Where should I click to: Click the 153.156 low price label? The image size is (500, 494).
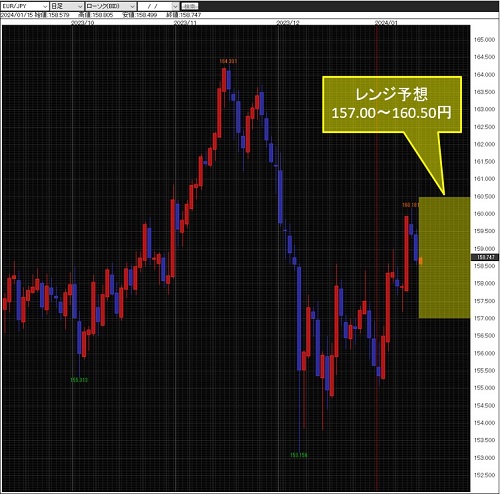(x=299, y=455)
